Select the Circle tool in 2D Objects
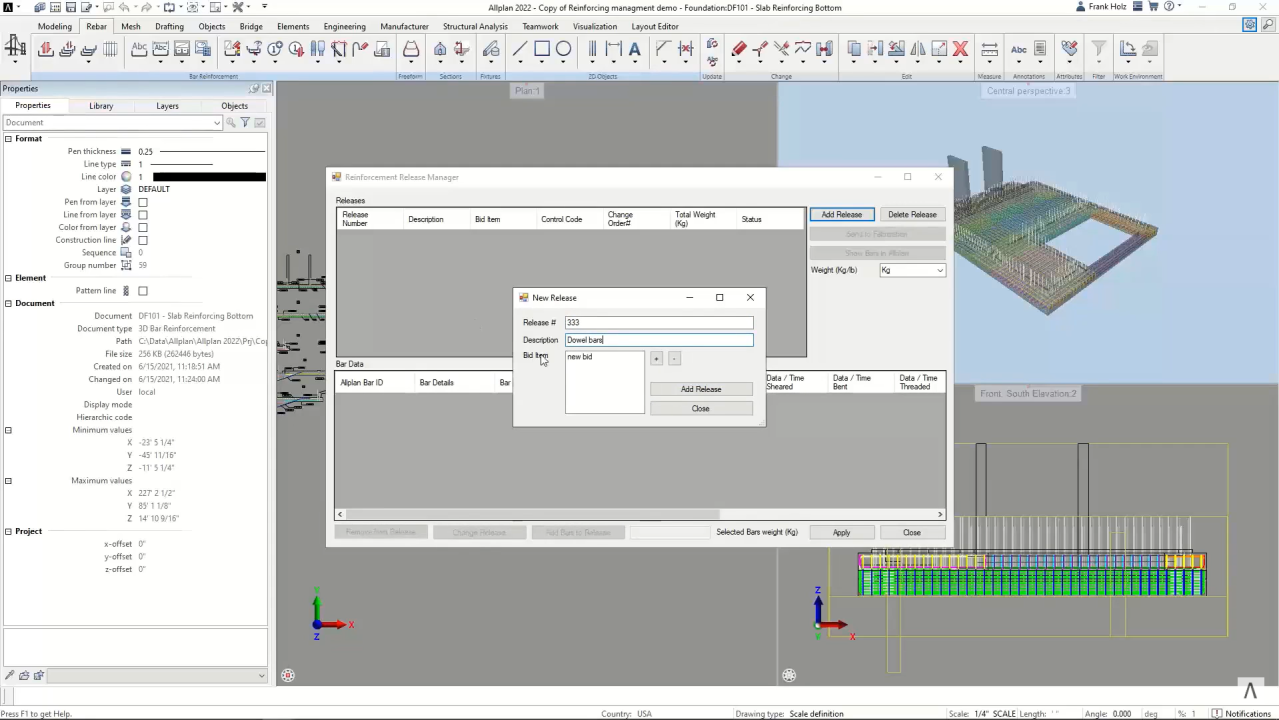The image size is (1279, 720). (x=563, y=49)
